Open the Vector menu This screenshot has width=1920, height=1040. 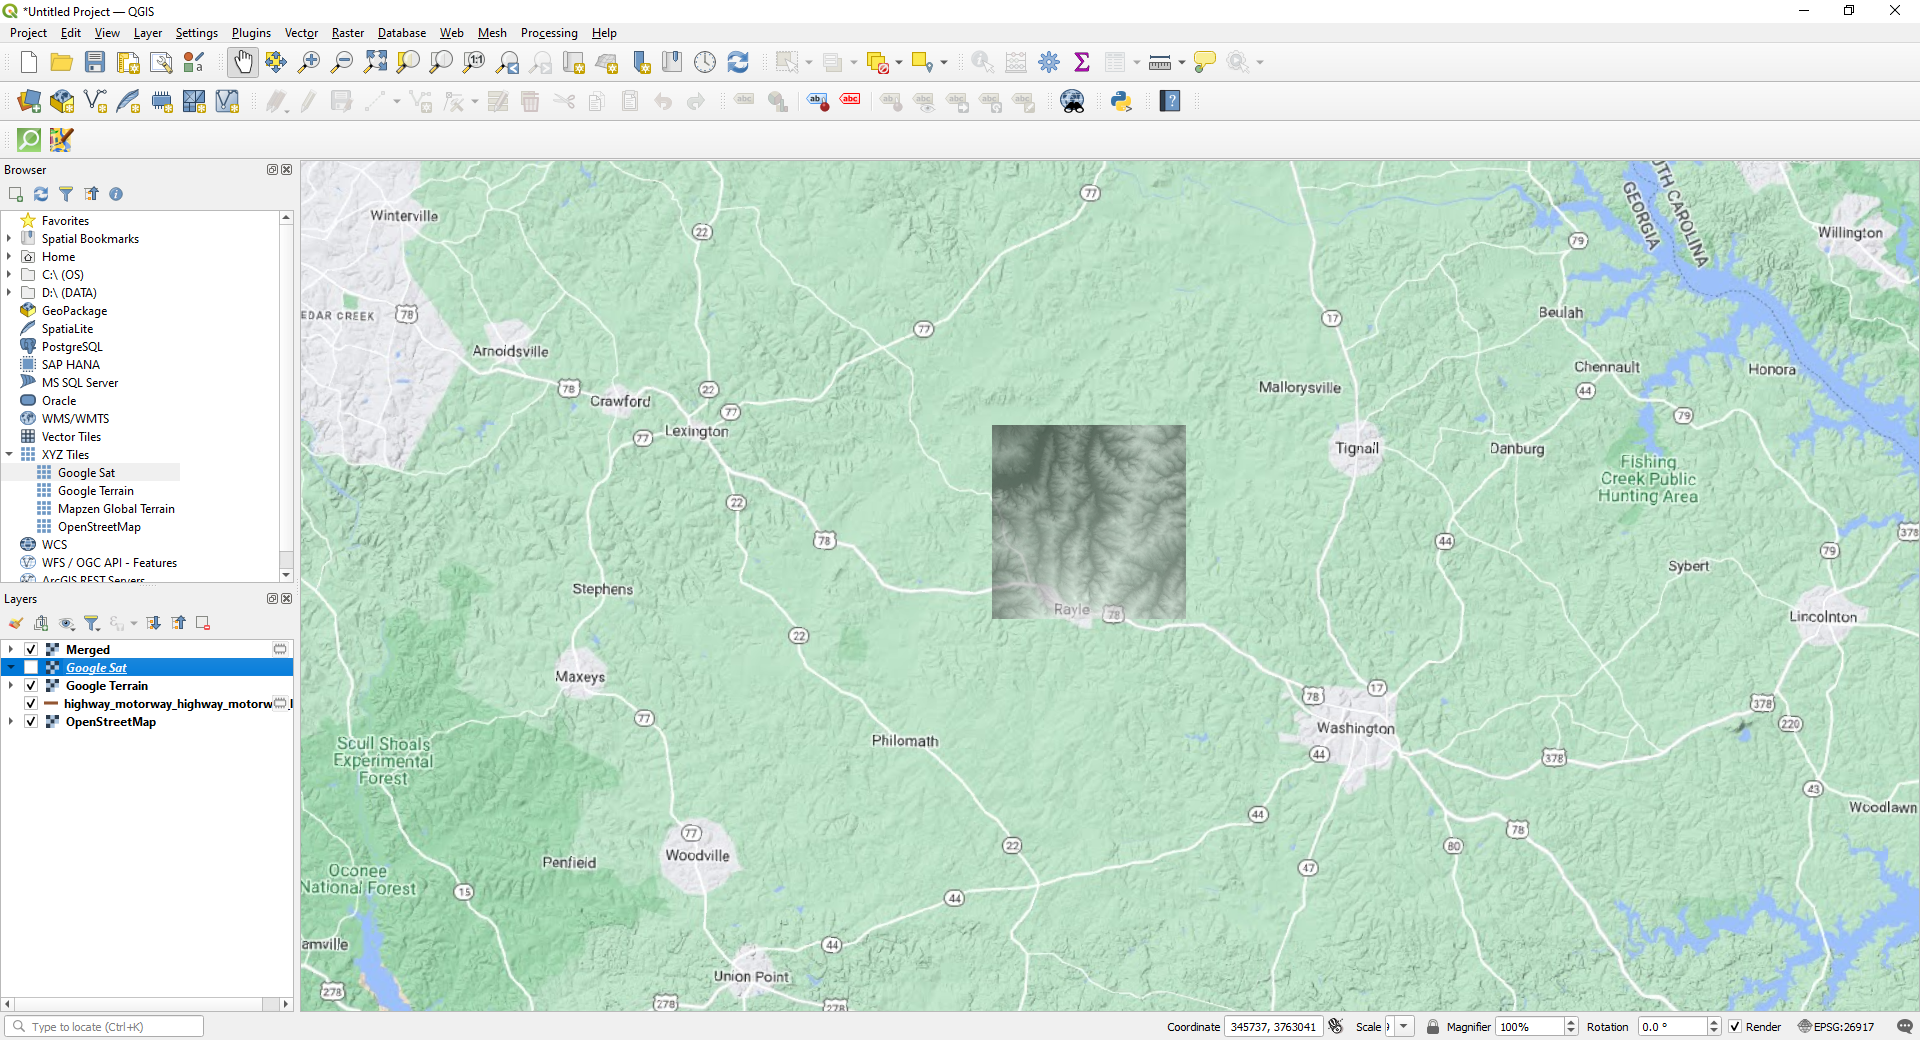[x=301, y=33]
